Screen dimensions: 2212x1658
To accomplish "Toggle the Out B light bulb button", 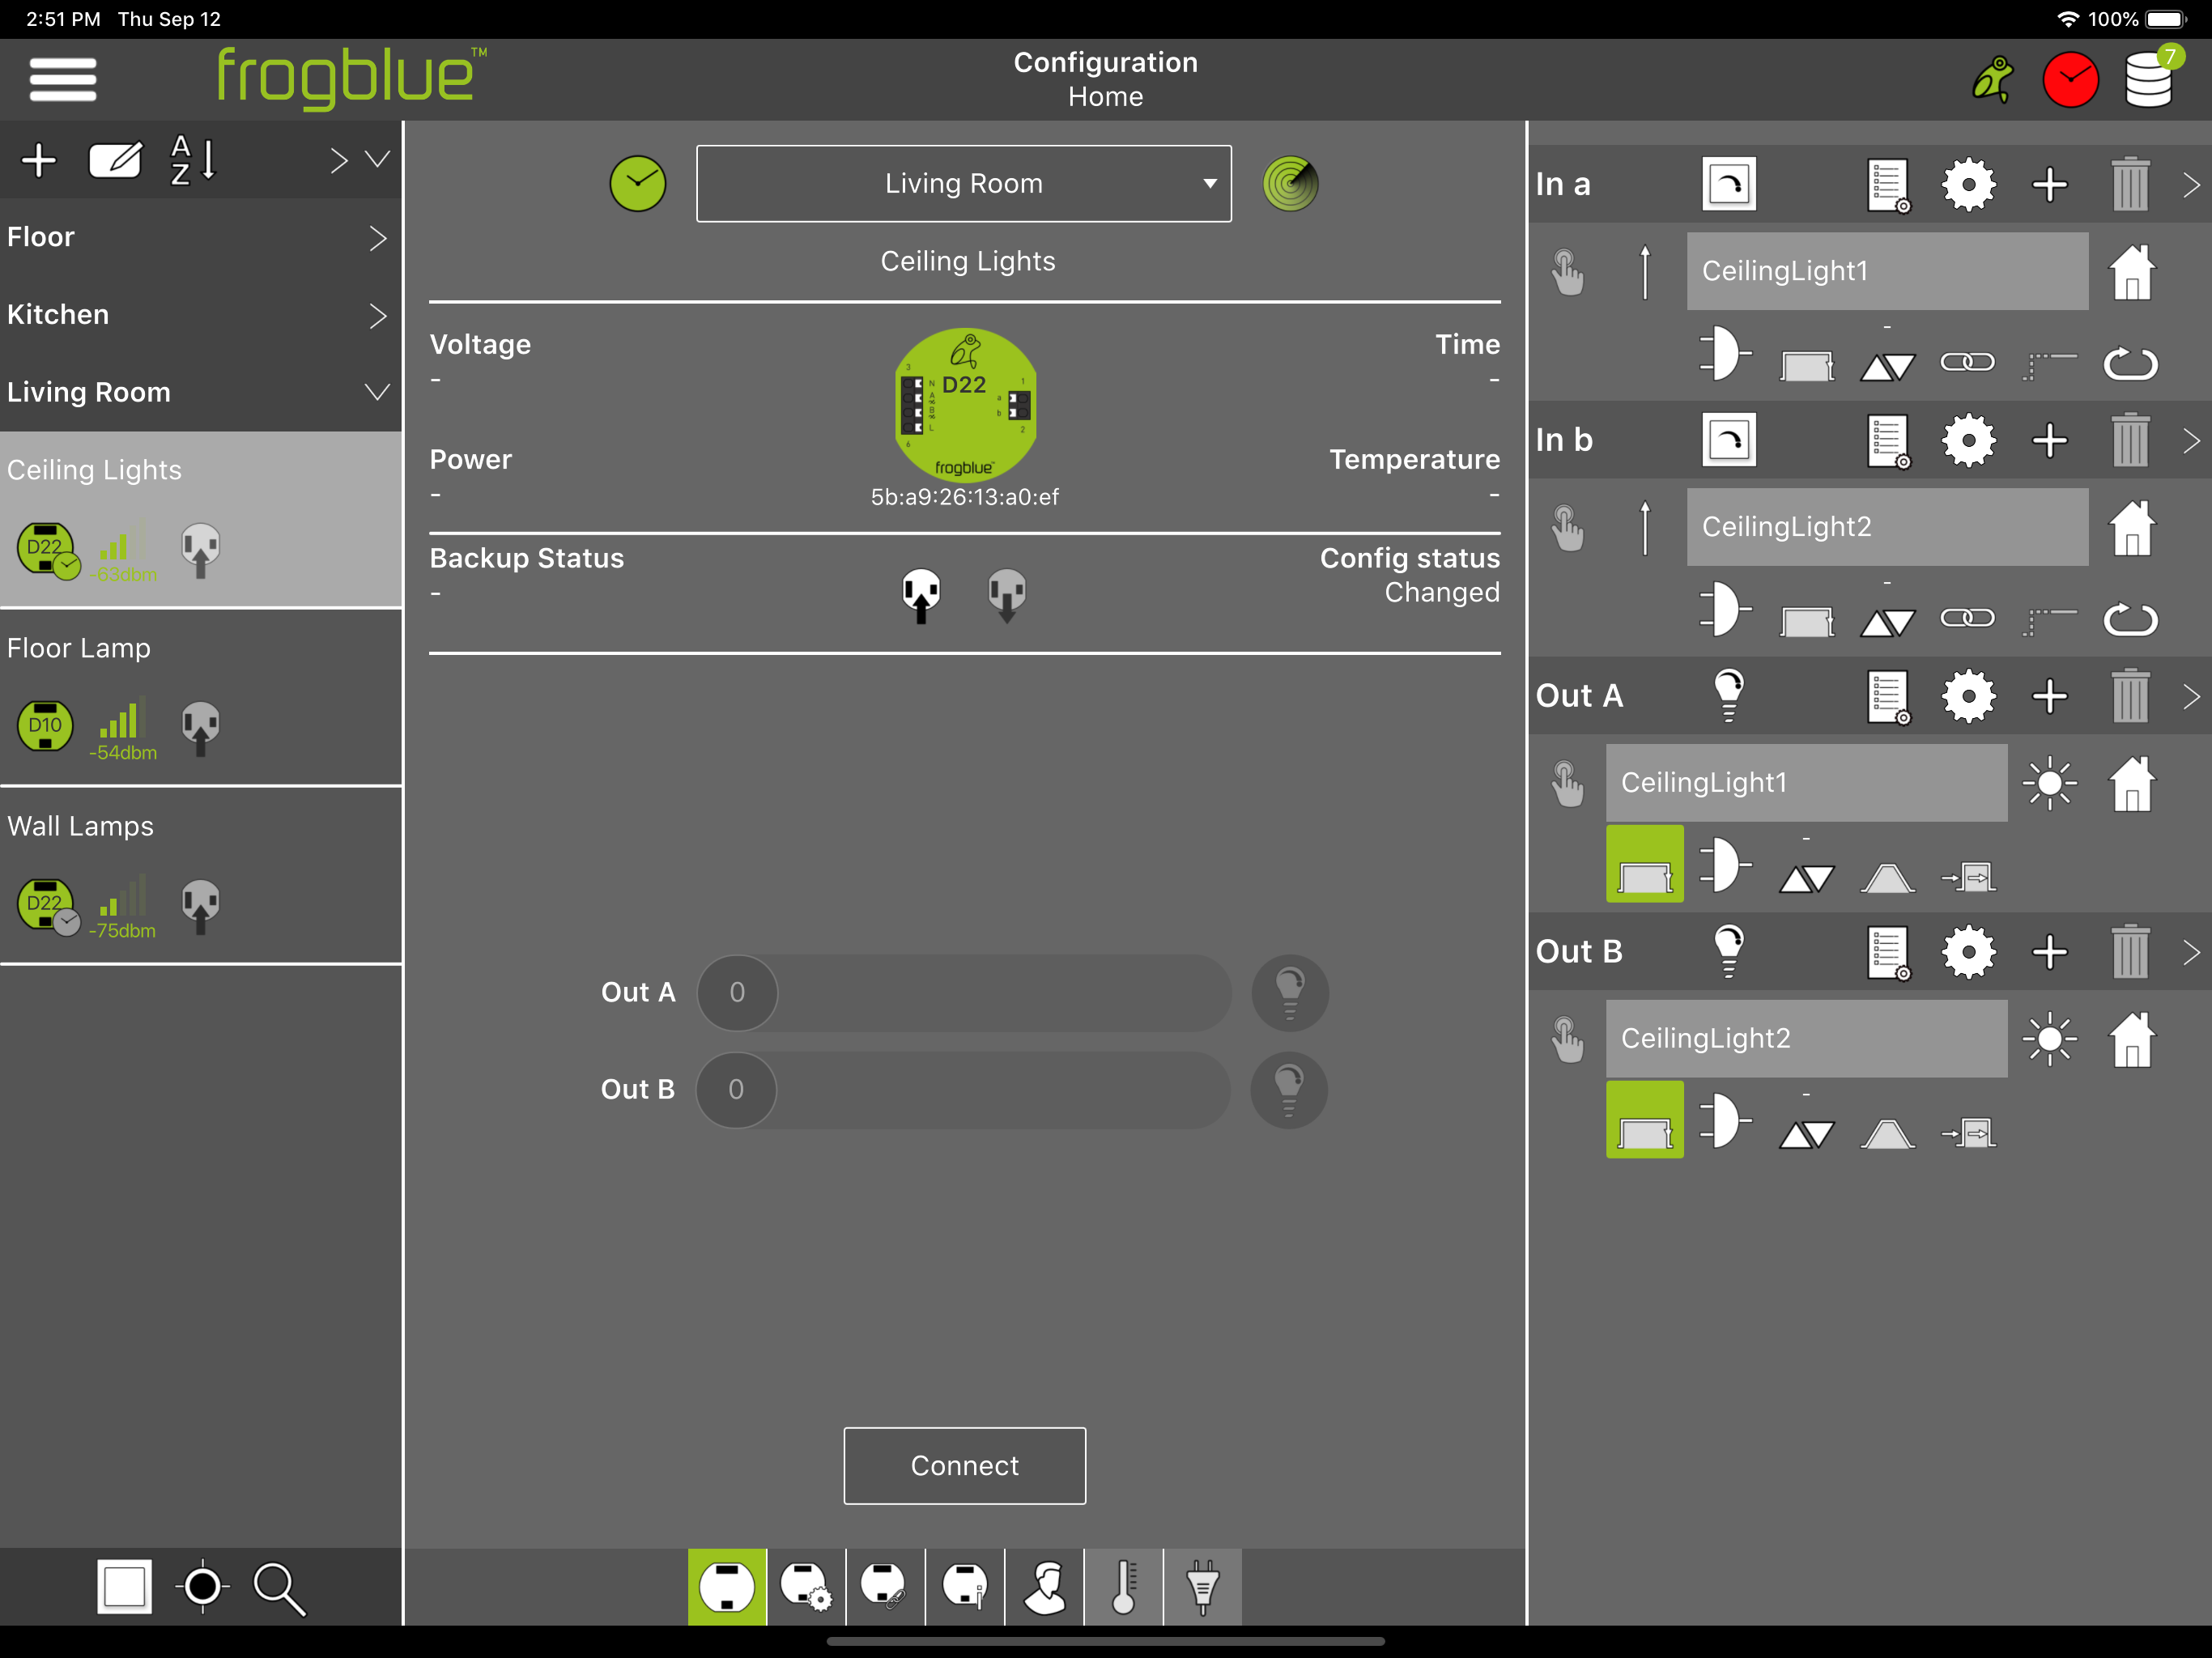I will coord(1289,1090).
